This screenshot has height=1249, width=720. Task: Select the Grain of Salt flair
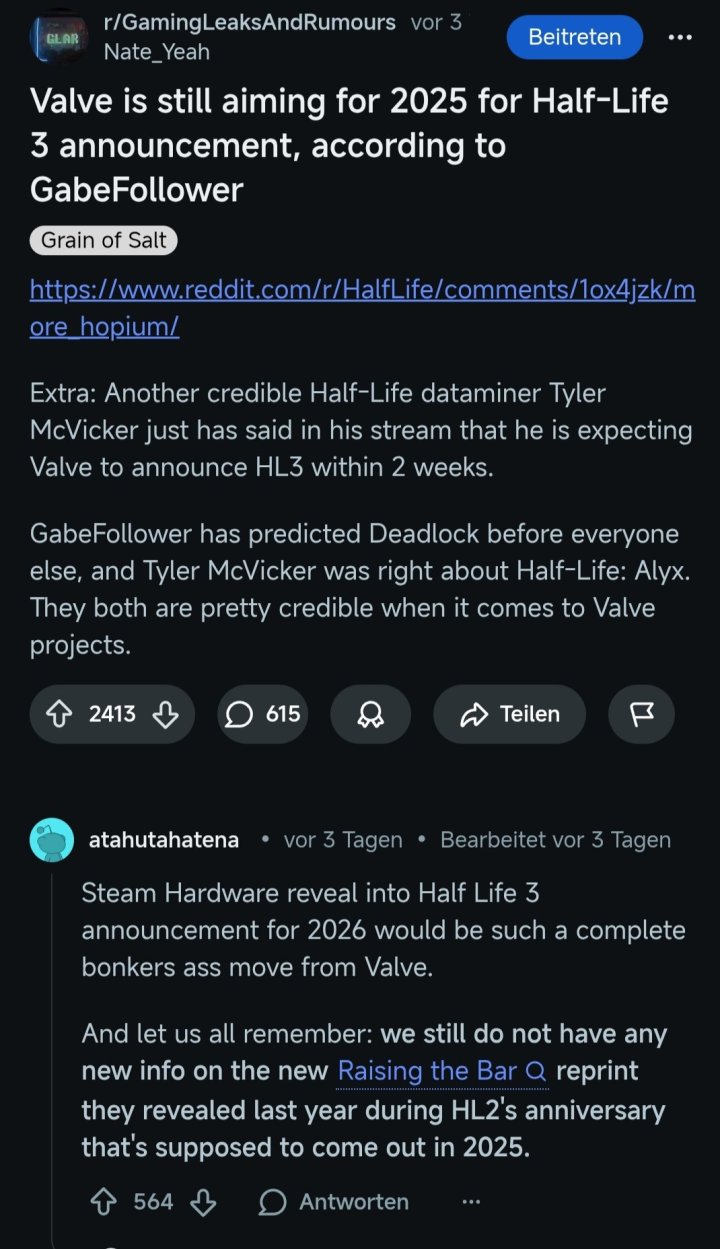103,241
